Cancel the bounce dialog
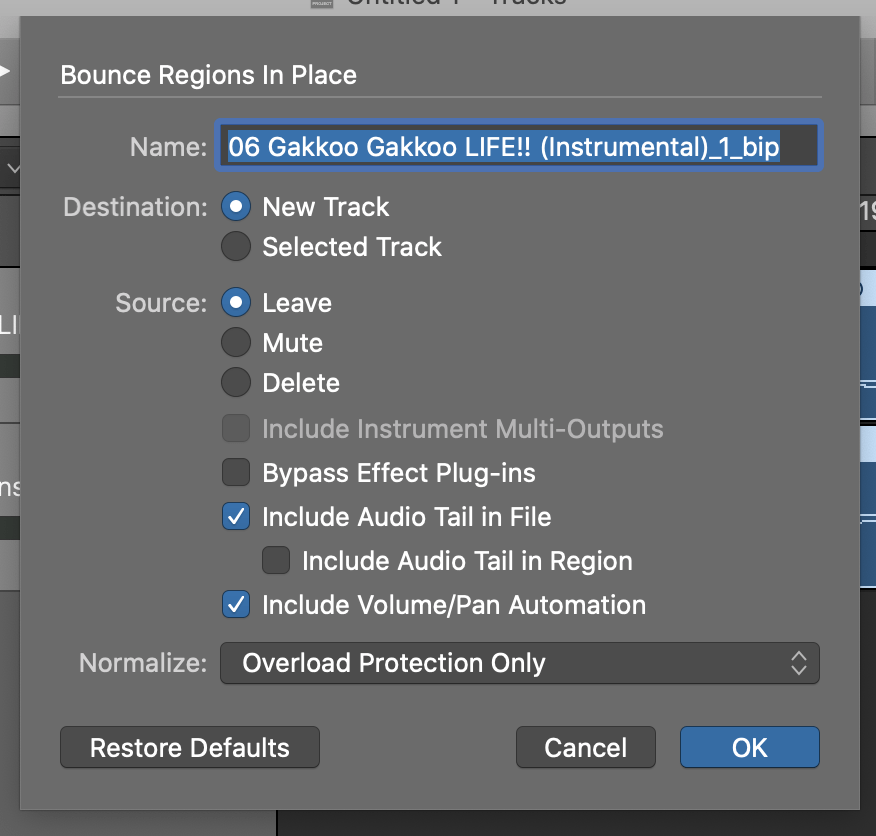 coord(585,748)
